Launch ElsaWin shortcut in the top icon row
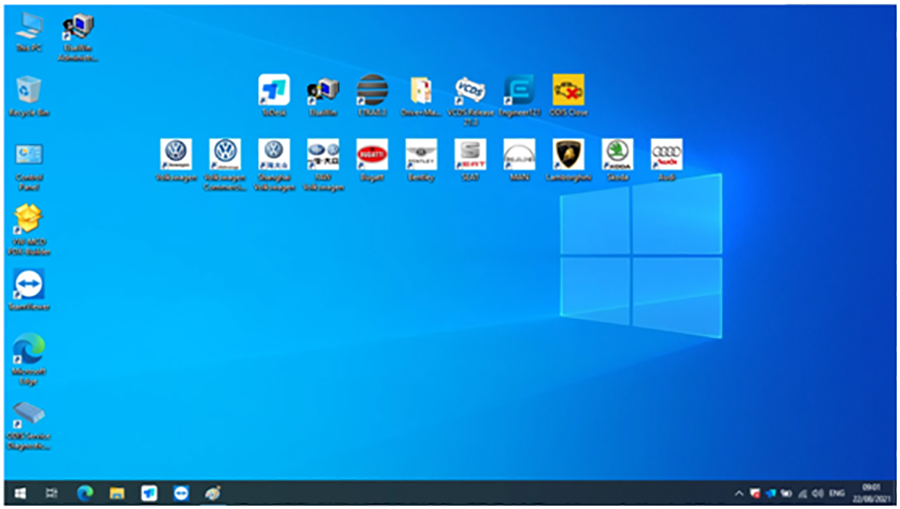This screenshot has width=900, height=509. click(323, 95)
